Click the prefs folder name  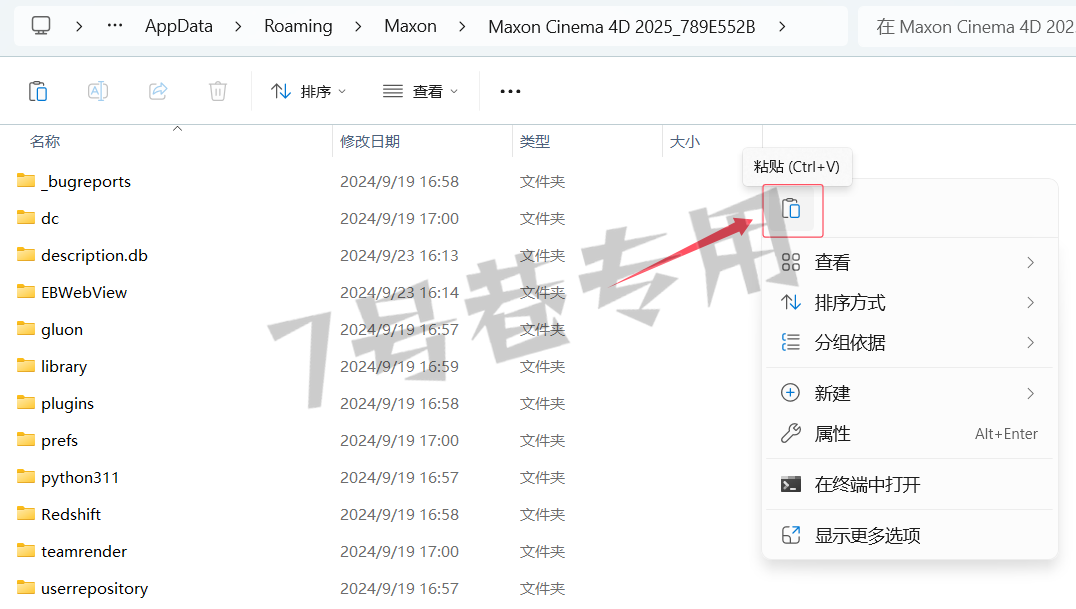click(x=59, y=441)
